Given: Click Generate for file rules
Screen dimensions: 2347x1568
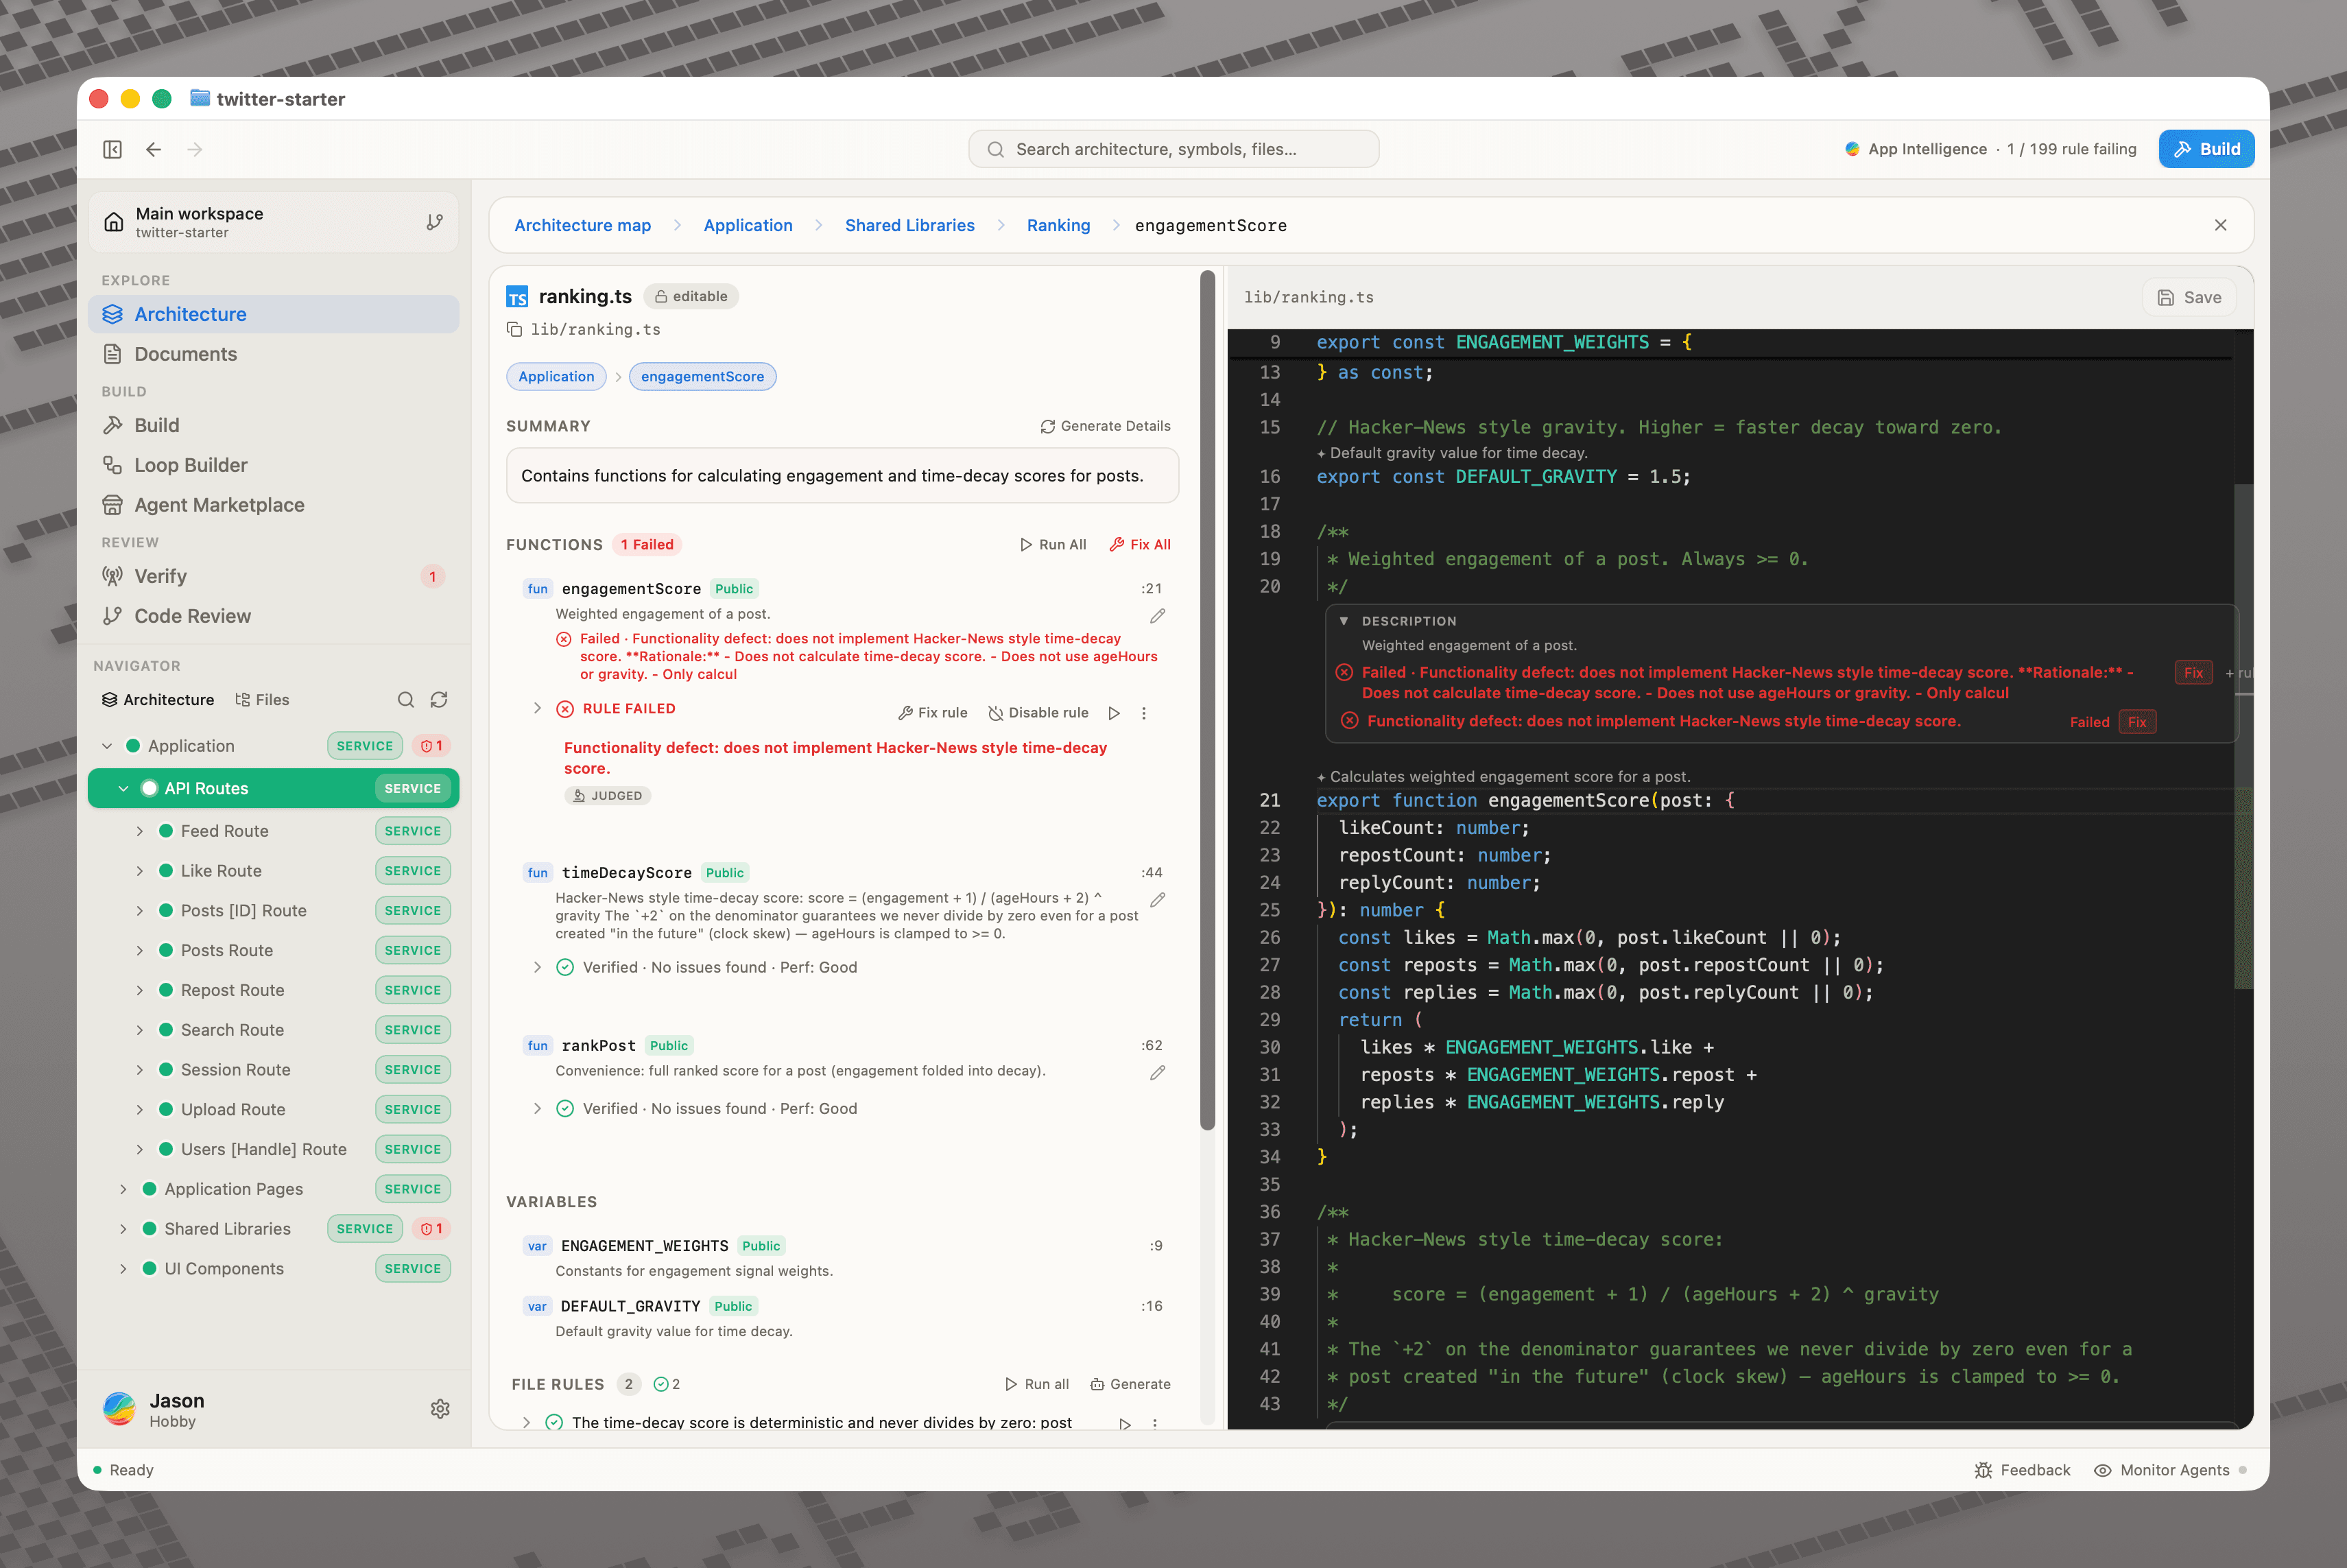Looking at the screenshot, I should 1130,1384.
